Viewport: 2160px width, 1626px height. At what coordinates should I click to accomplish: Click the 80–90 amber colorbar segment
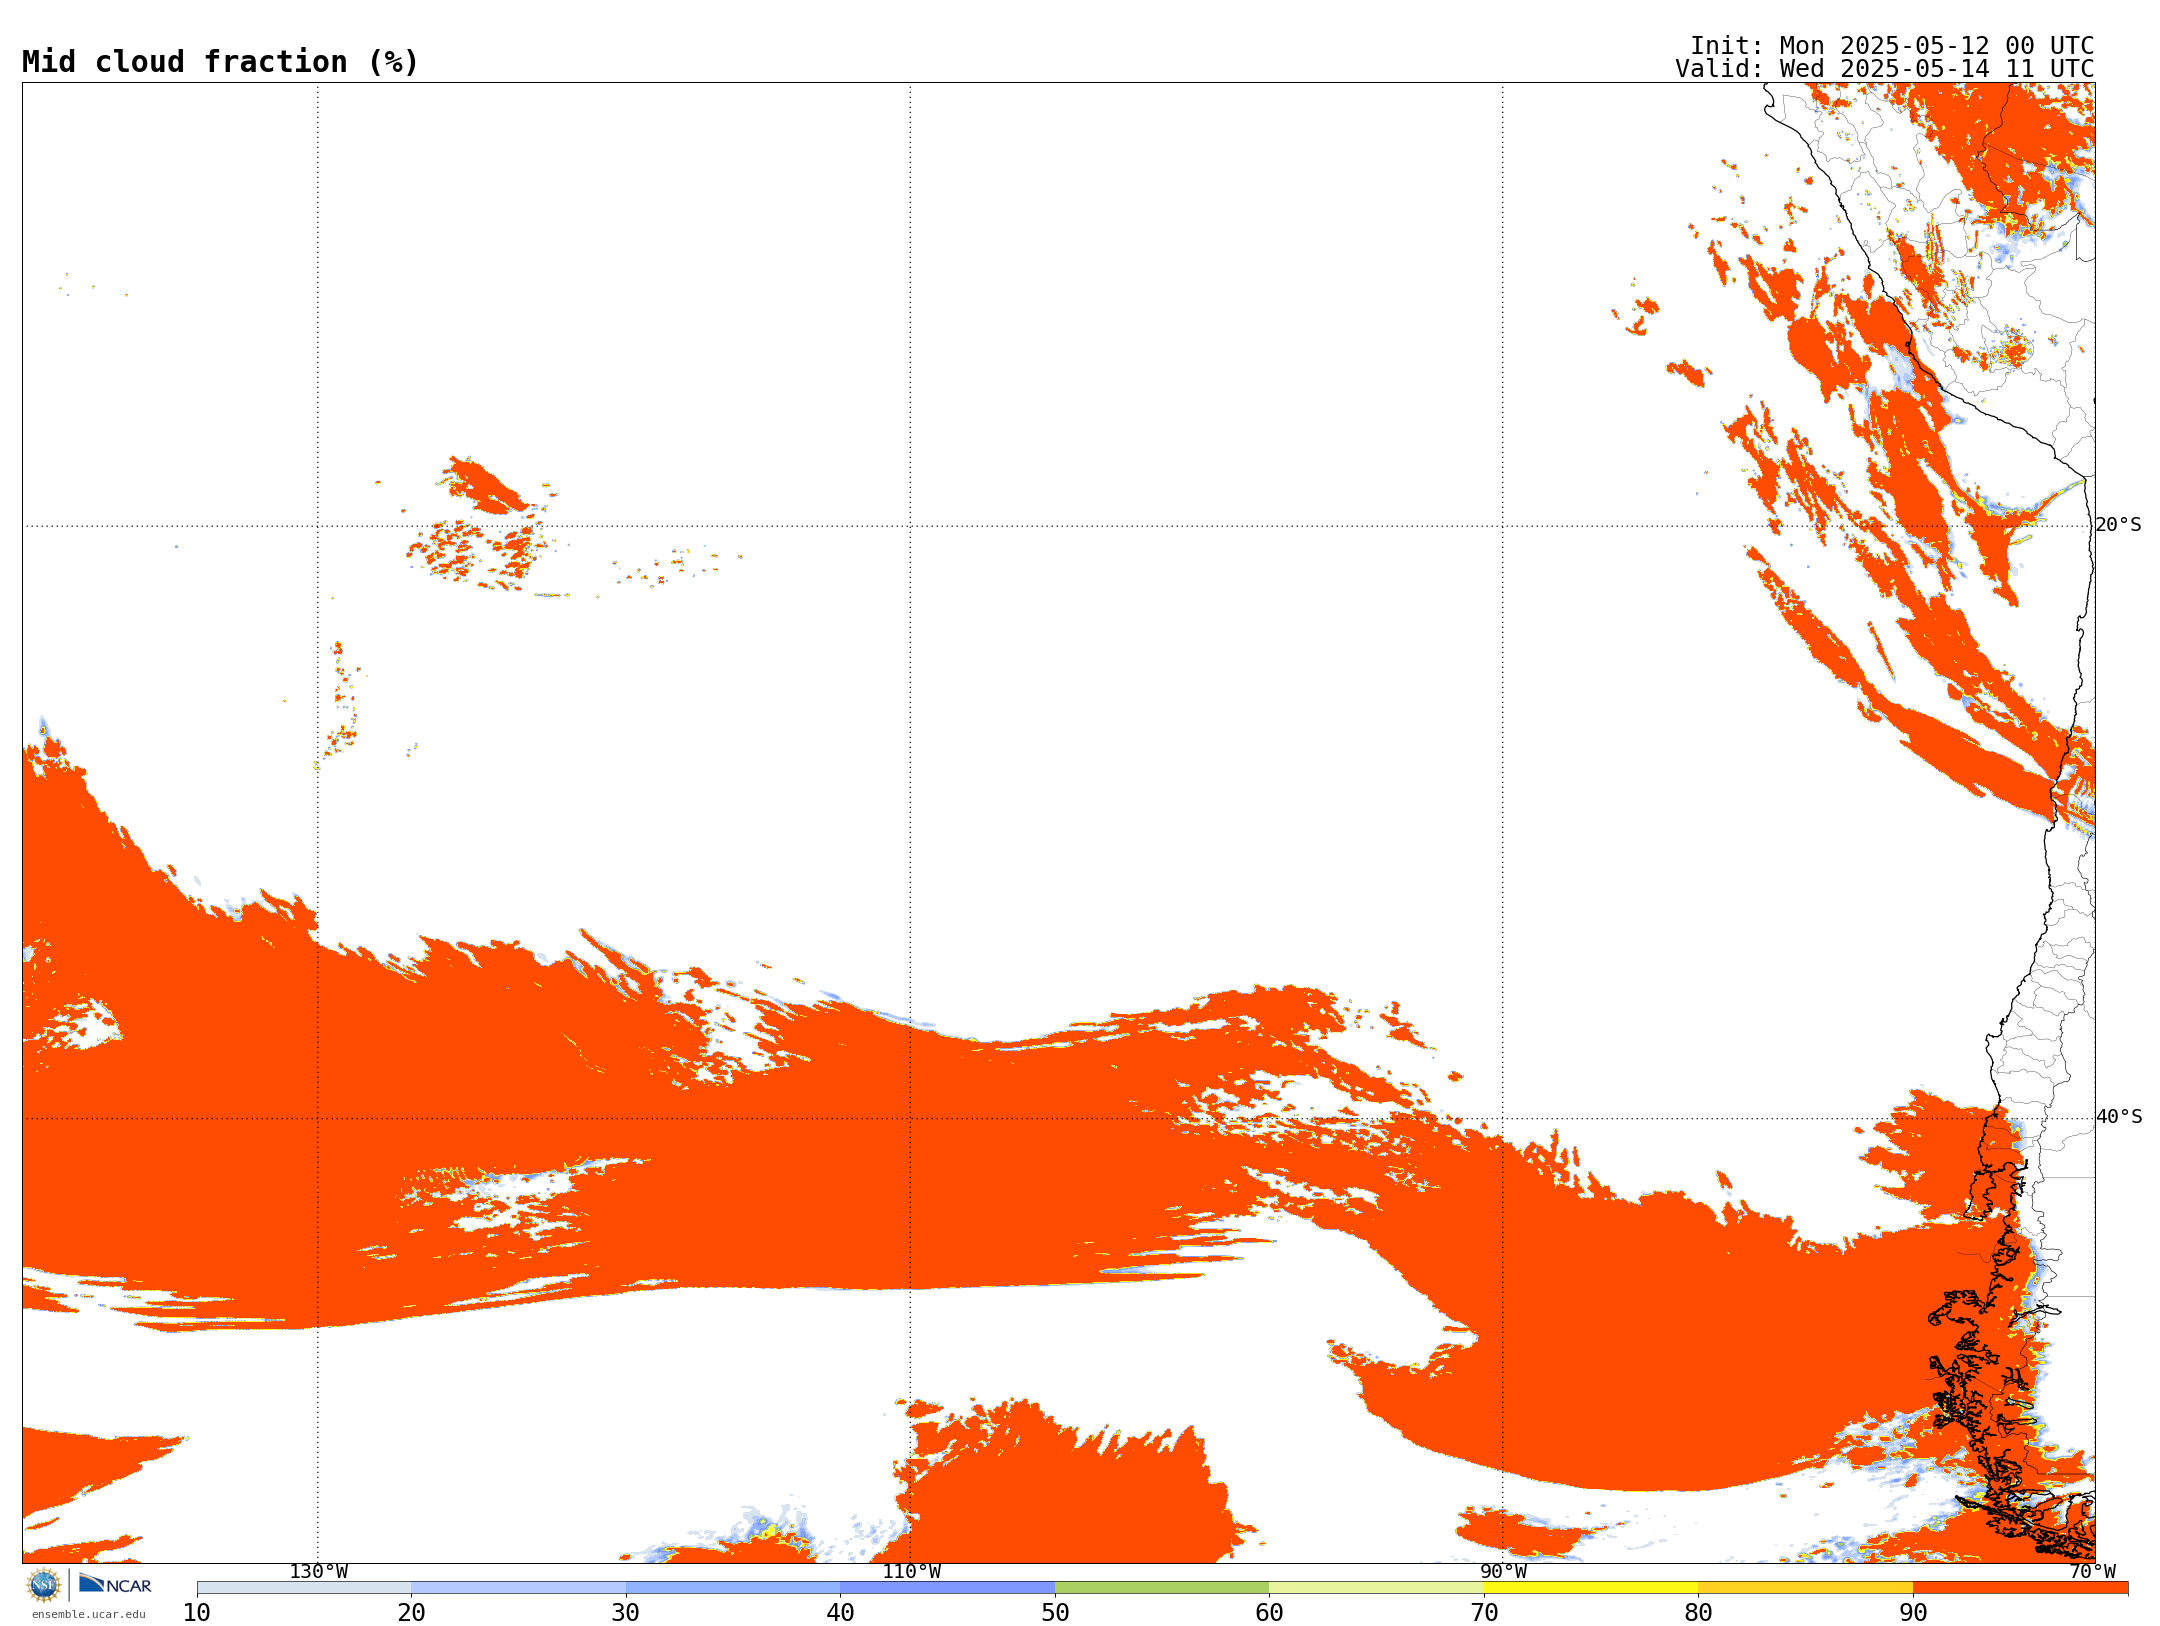pos(1805,1587)
